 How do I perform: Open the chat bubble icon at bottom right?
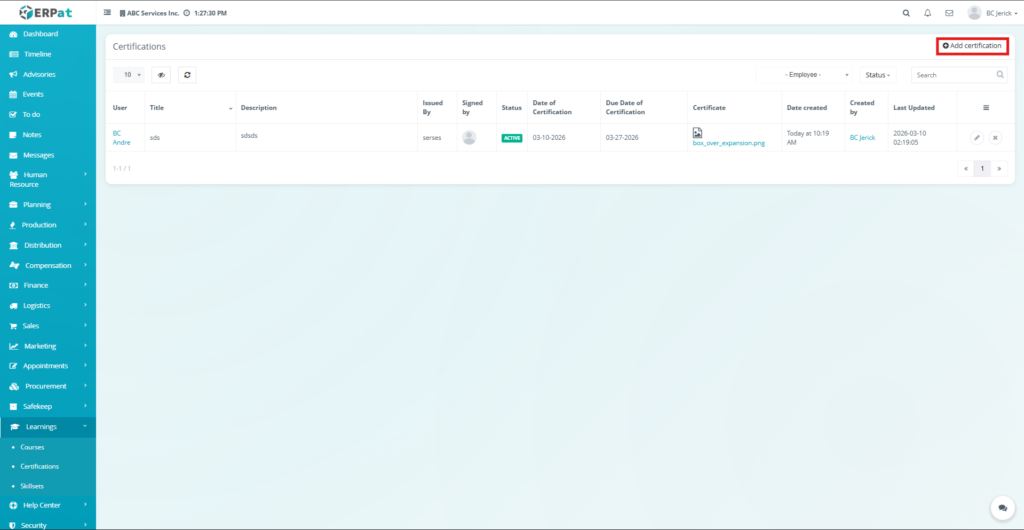click(999, 508)
